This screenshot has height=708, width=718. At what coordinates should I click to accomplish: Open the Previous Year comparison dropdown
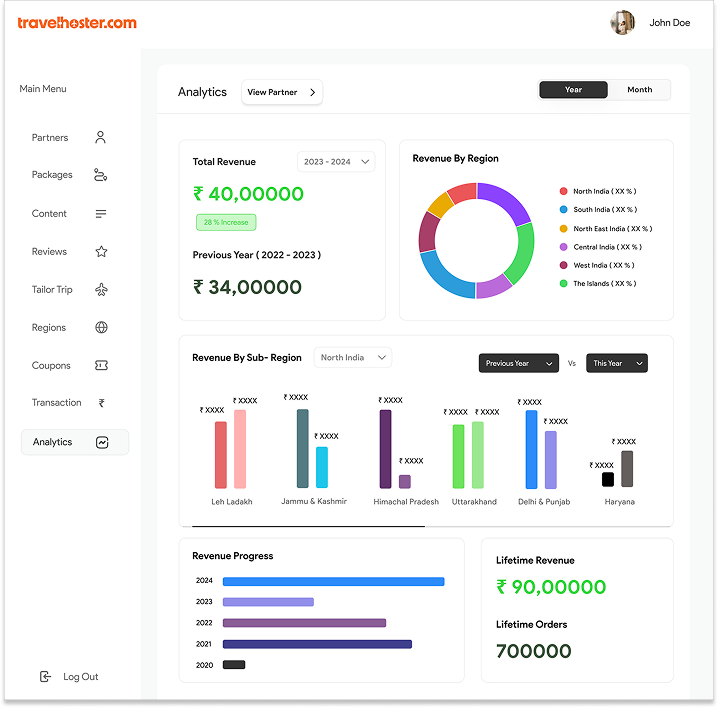coord(519,363)
